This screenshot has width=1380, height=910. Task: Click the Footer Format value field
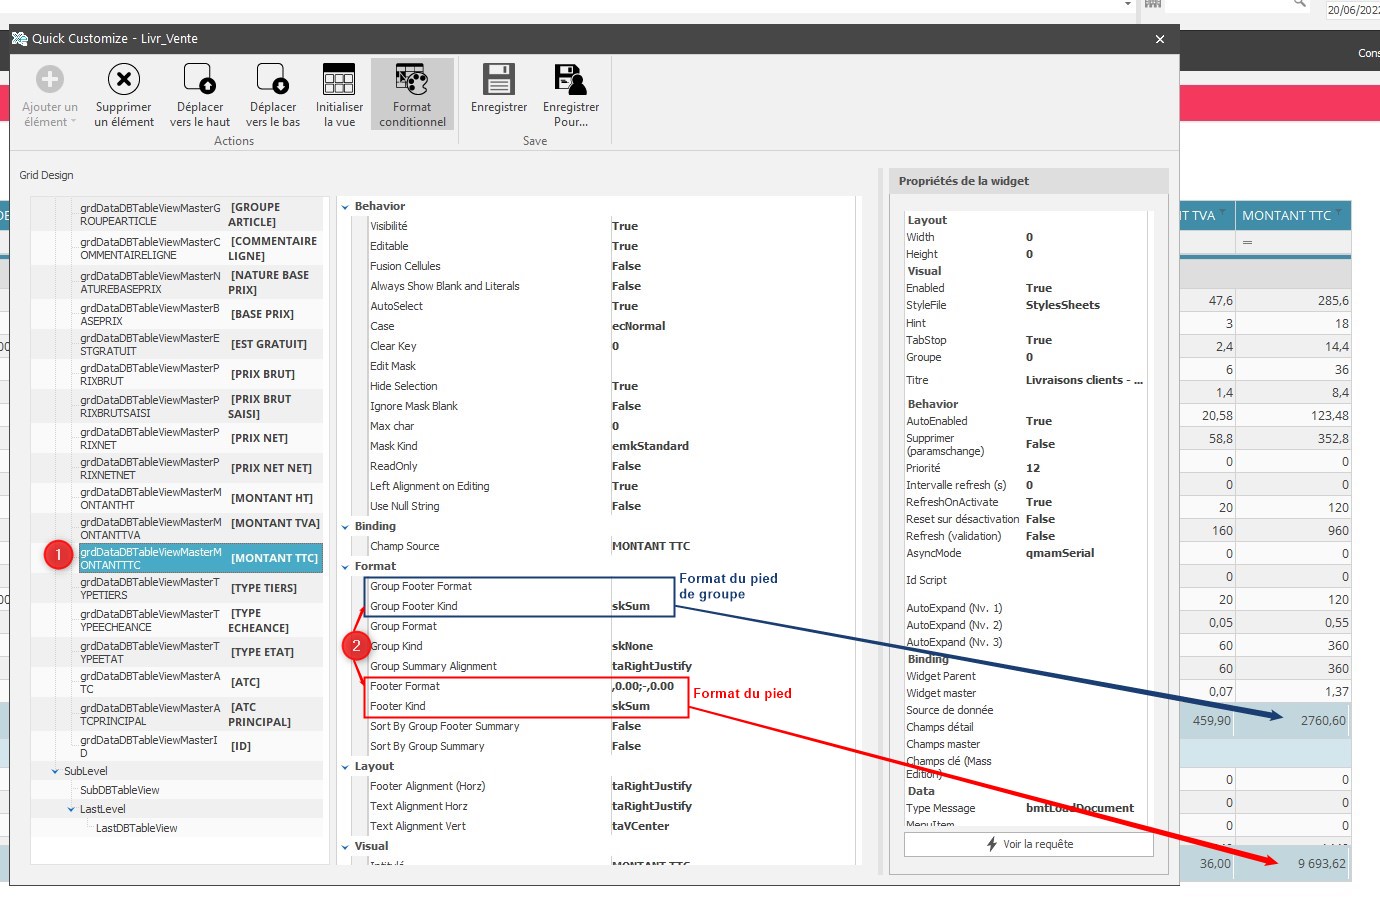(645, 687)
